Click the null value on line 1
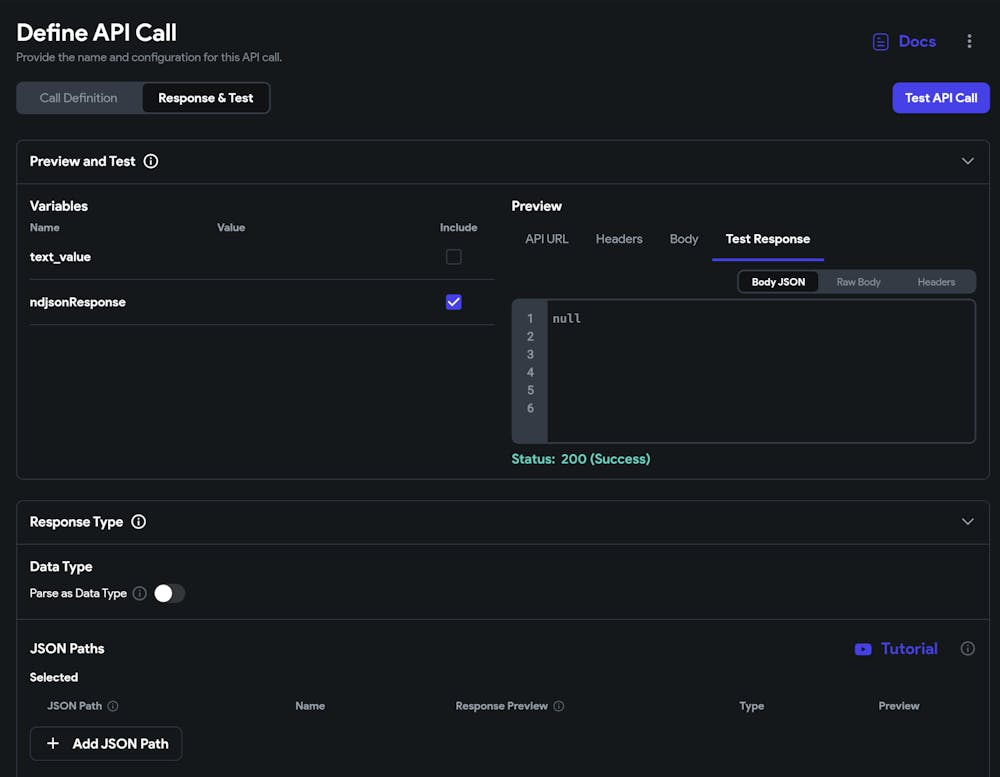1000x777 pixels. (566, 318)
